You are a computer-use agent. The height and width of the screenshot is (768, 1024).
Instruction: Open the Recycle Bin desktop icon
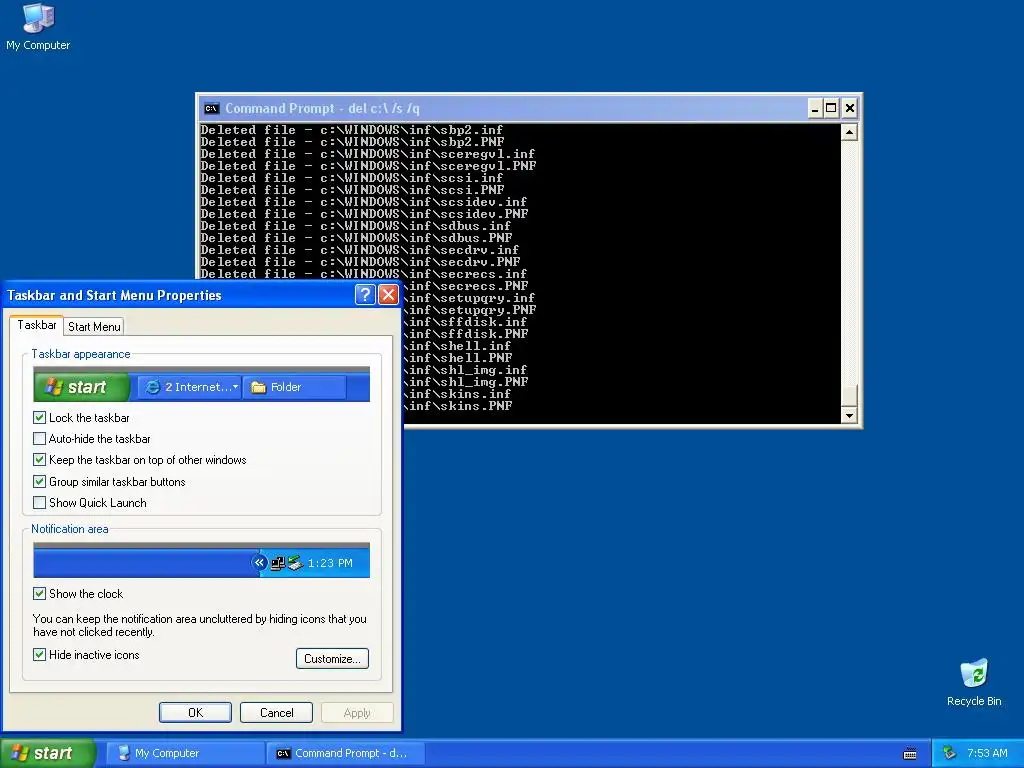[974, 682]
